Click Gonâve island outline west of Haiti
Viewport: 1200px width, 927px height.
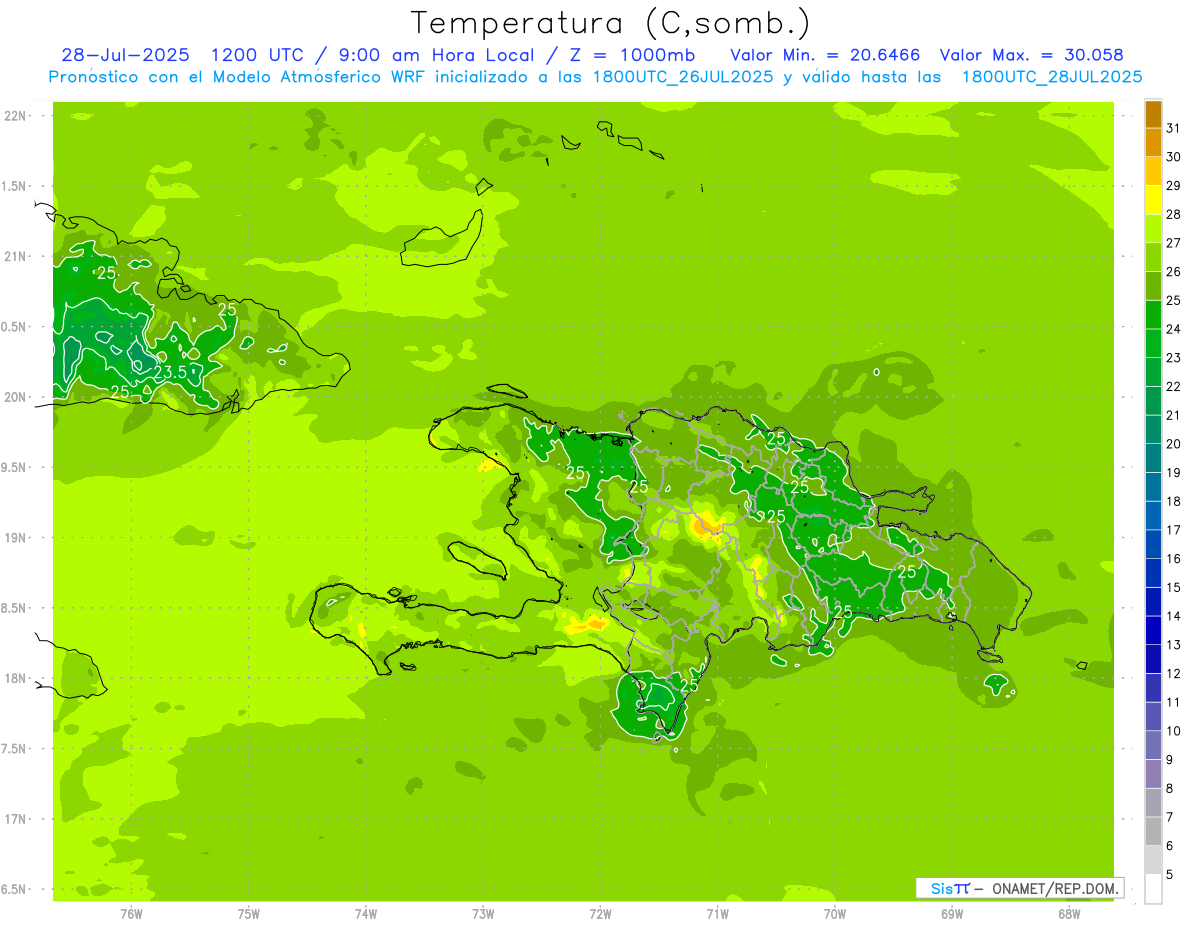click(x=478, y=558)
